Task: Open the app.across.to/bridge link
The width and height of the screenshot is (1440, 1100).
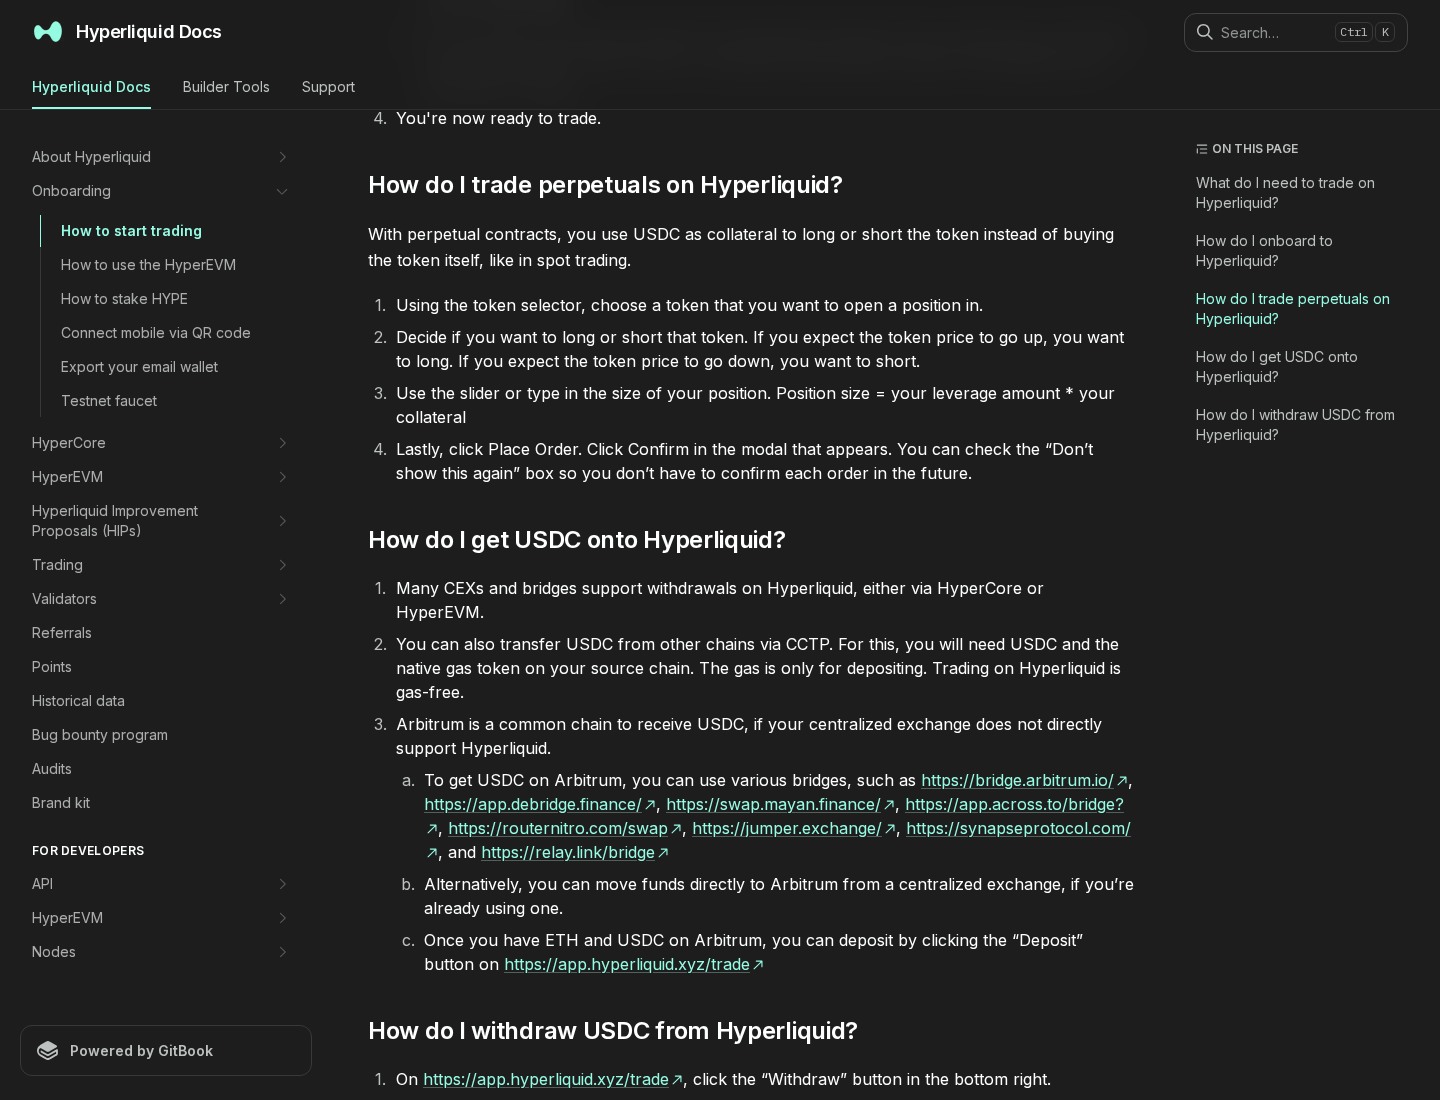Action: click(1014, 804)
